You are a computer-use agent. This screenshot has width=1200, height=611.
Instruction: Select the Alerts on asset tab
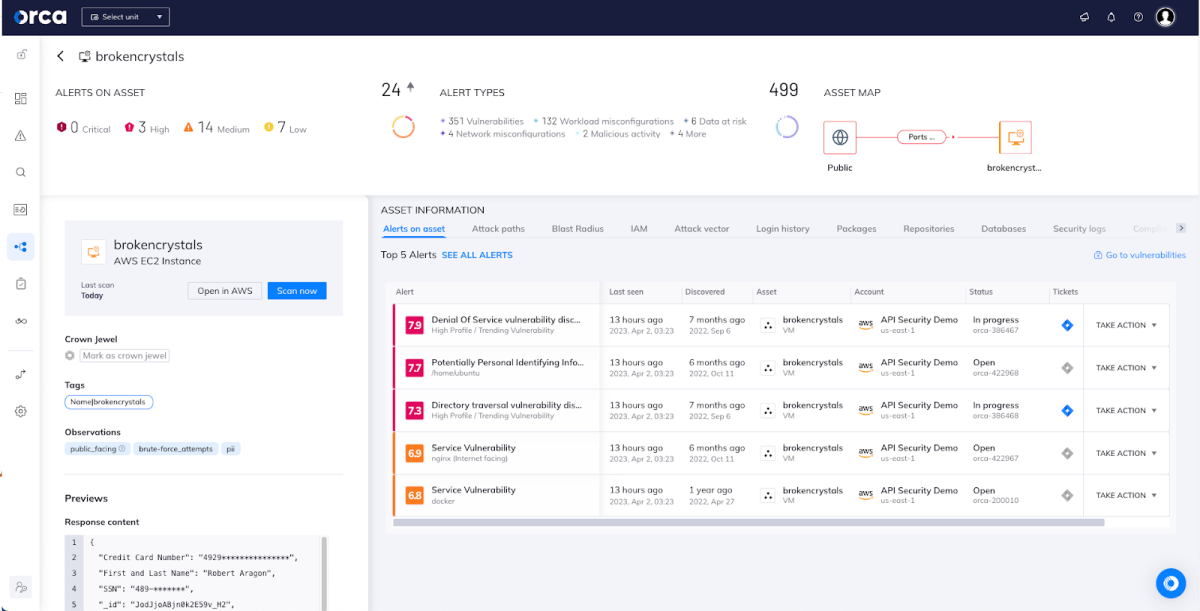[414, 229]
